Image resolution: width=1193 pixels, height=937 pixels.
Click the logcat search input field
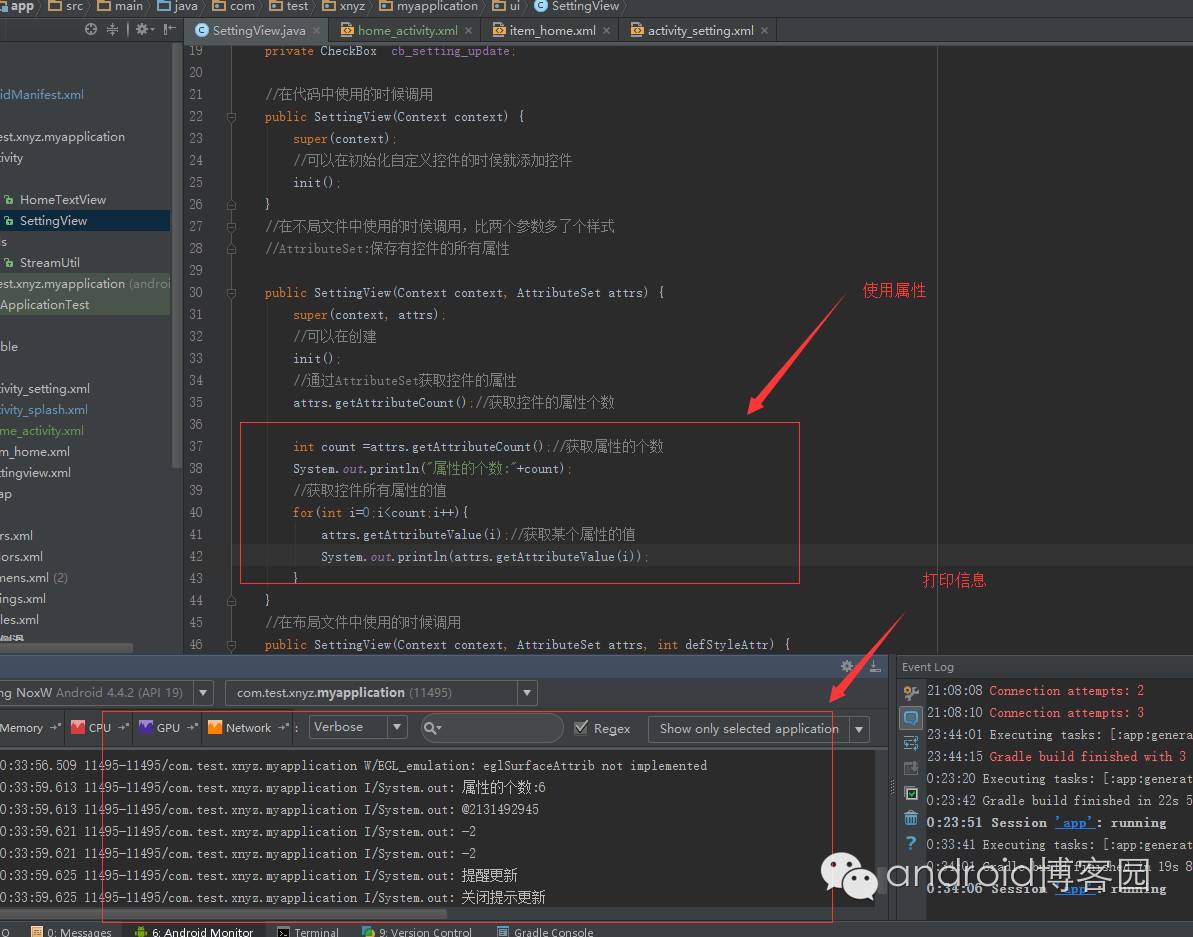coord(492,728)
